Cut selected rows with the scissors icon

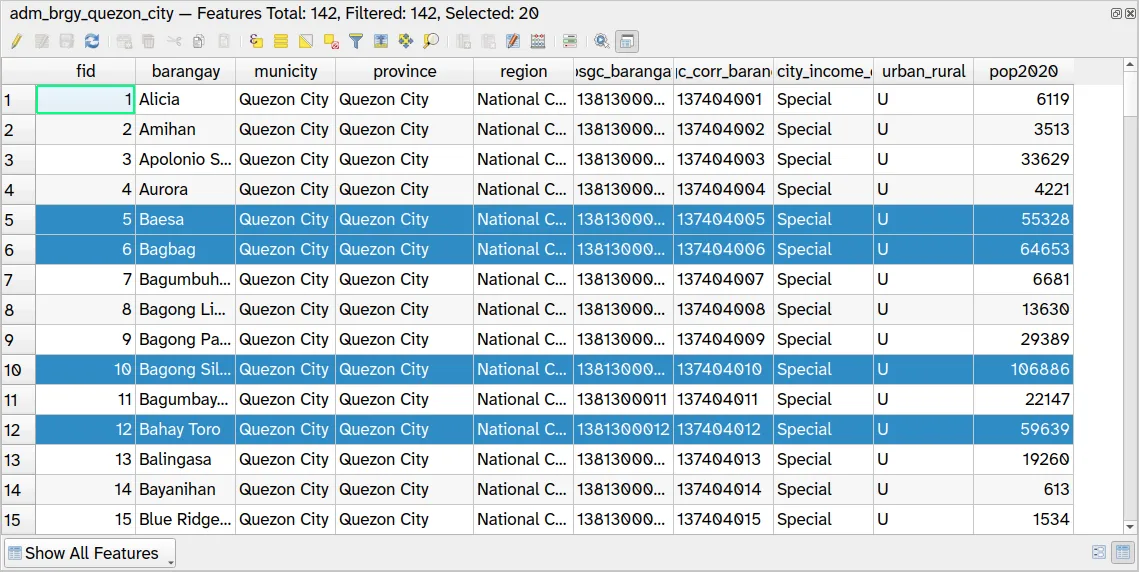tap(174, 41)
